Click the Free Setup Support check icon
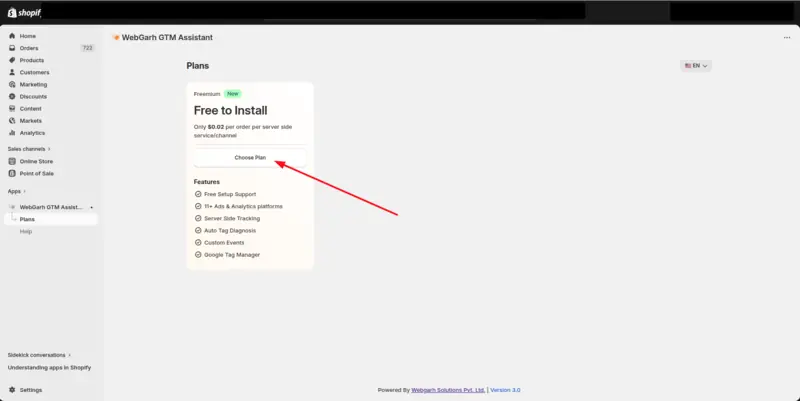 198,194
